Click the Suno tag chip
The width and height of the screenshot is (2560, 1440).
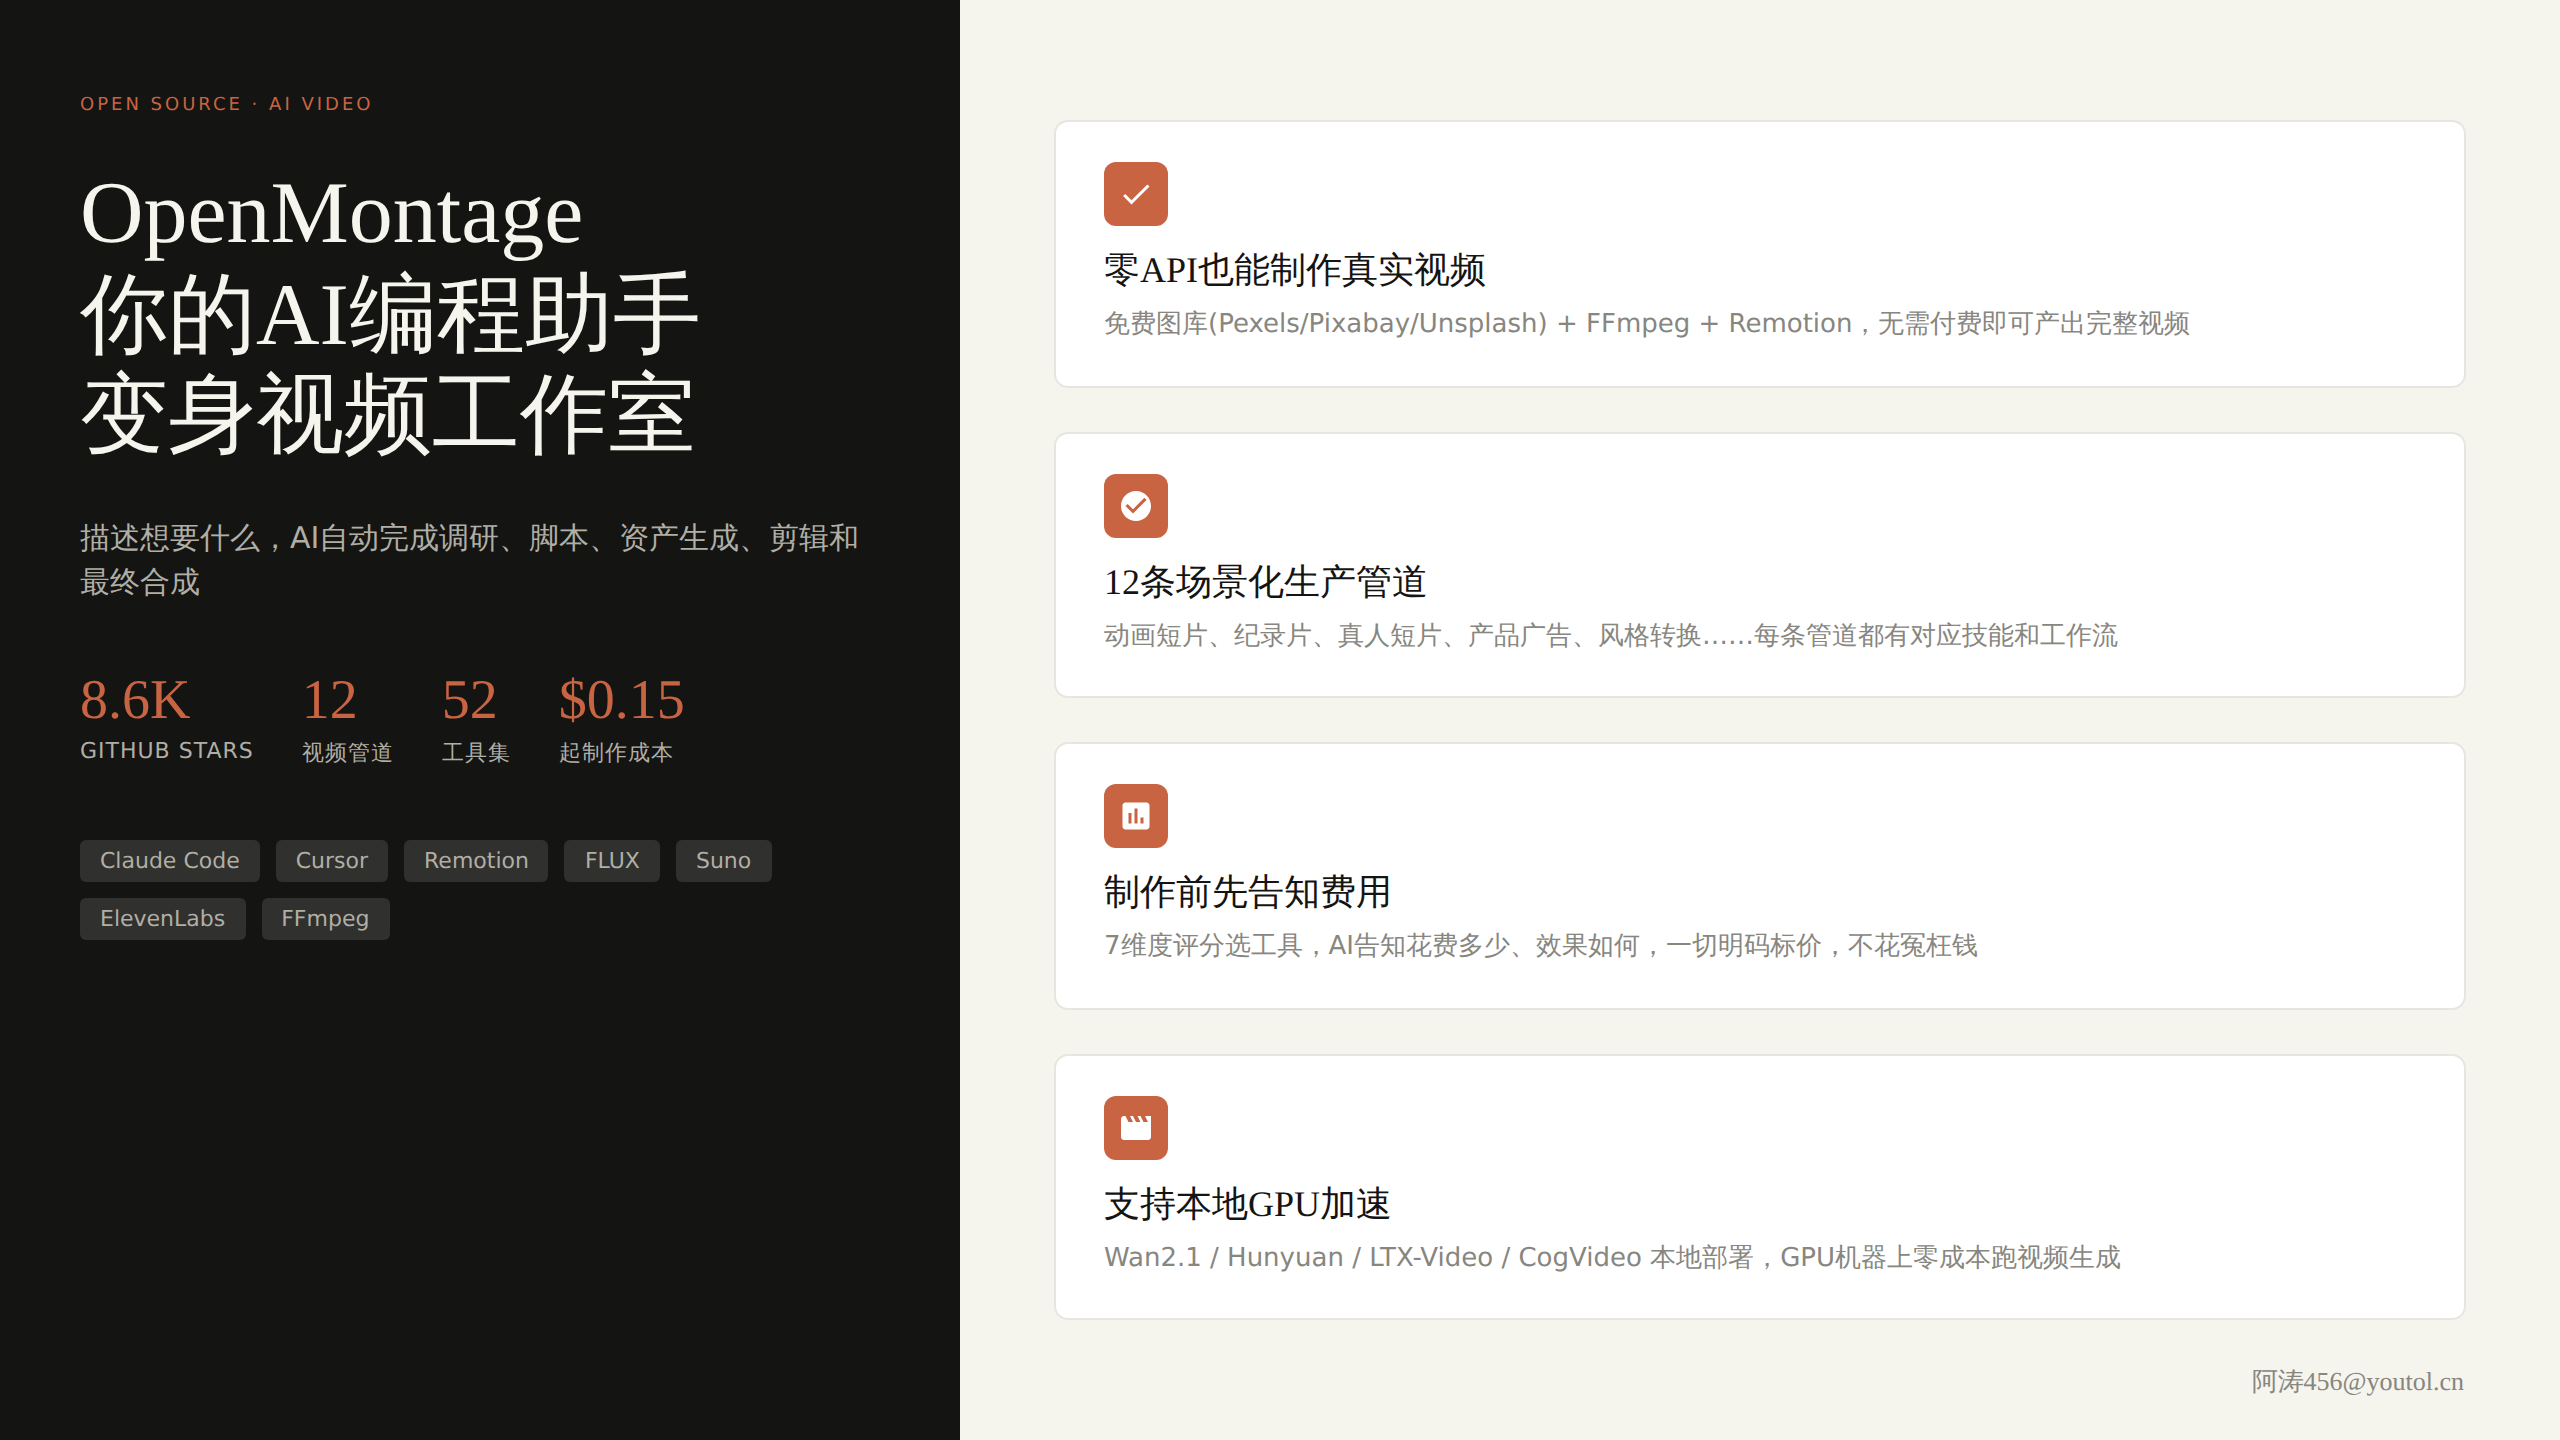coord(724,861)
